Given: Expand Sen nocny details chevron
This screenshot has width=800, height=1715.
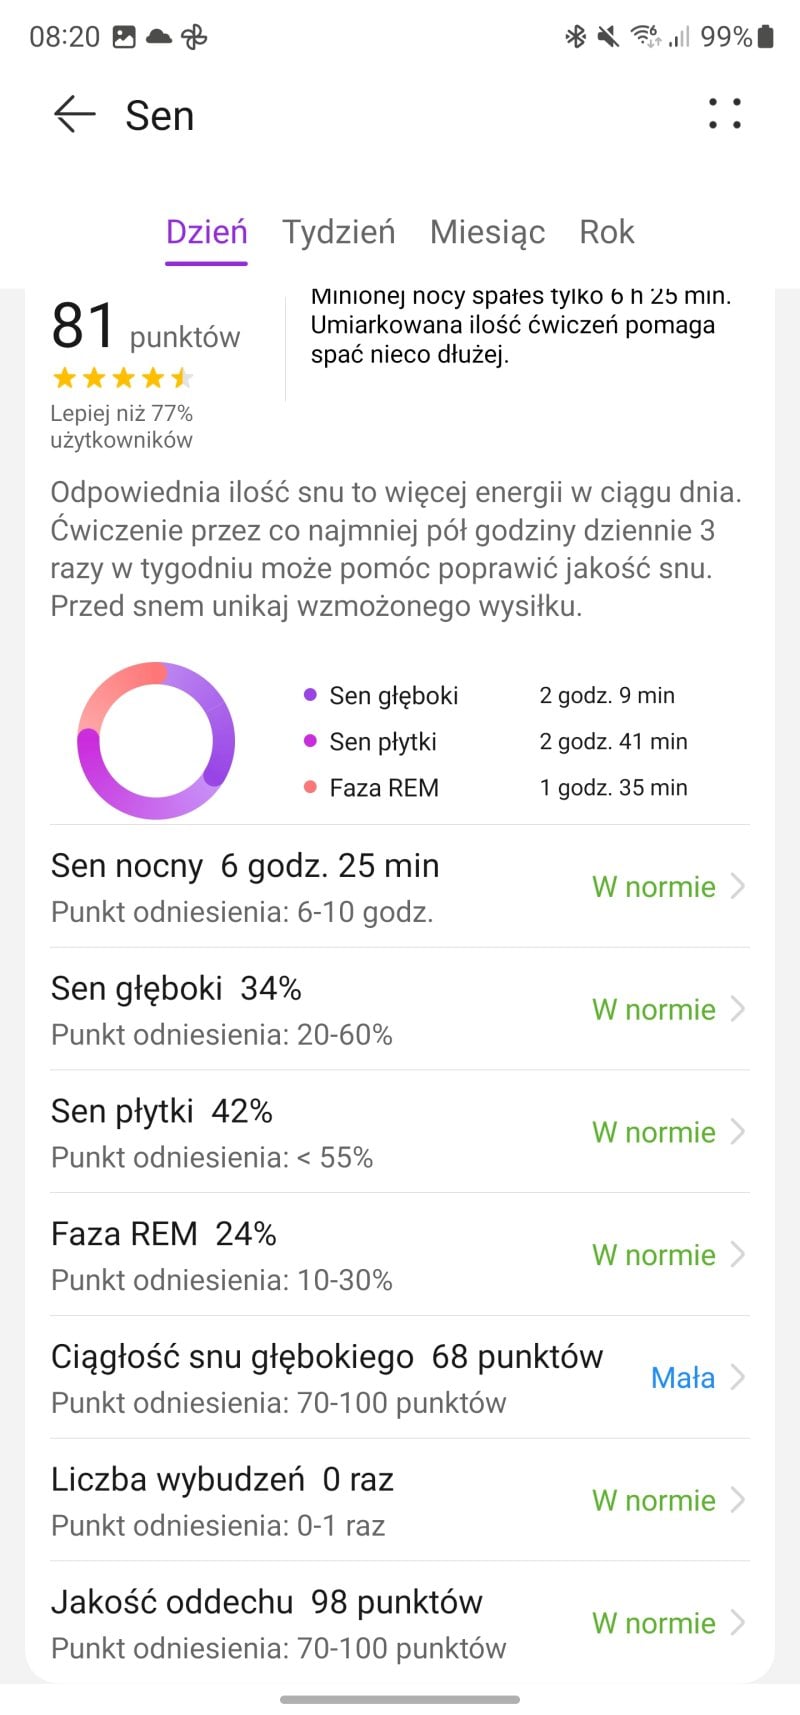Looking at the screenshot, I should coord(738,886).
